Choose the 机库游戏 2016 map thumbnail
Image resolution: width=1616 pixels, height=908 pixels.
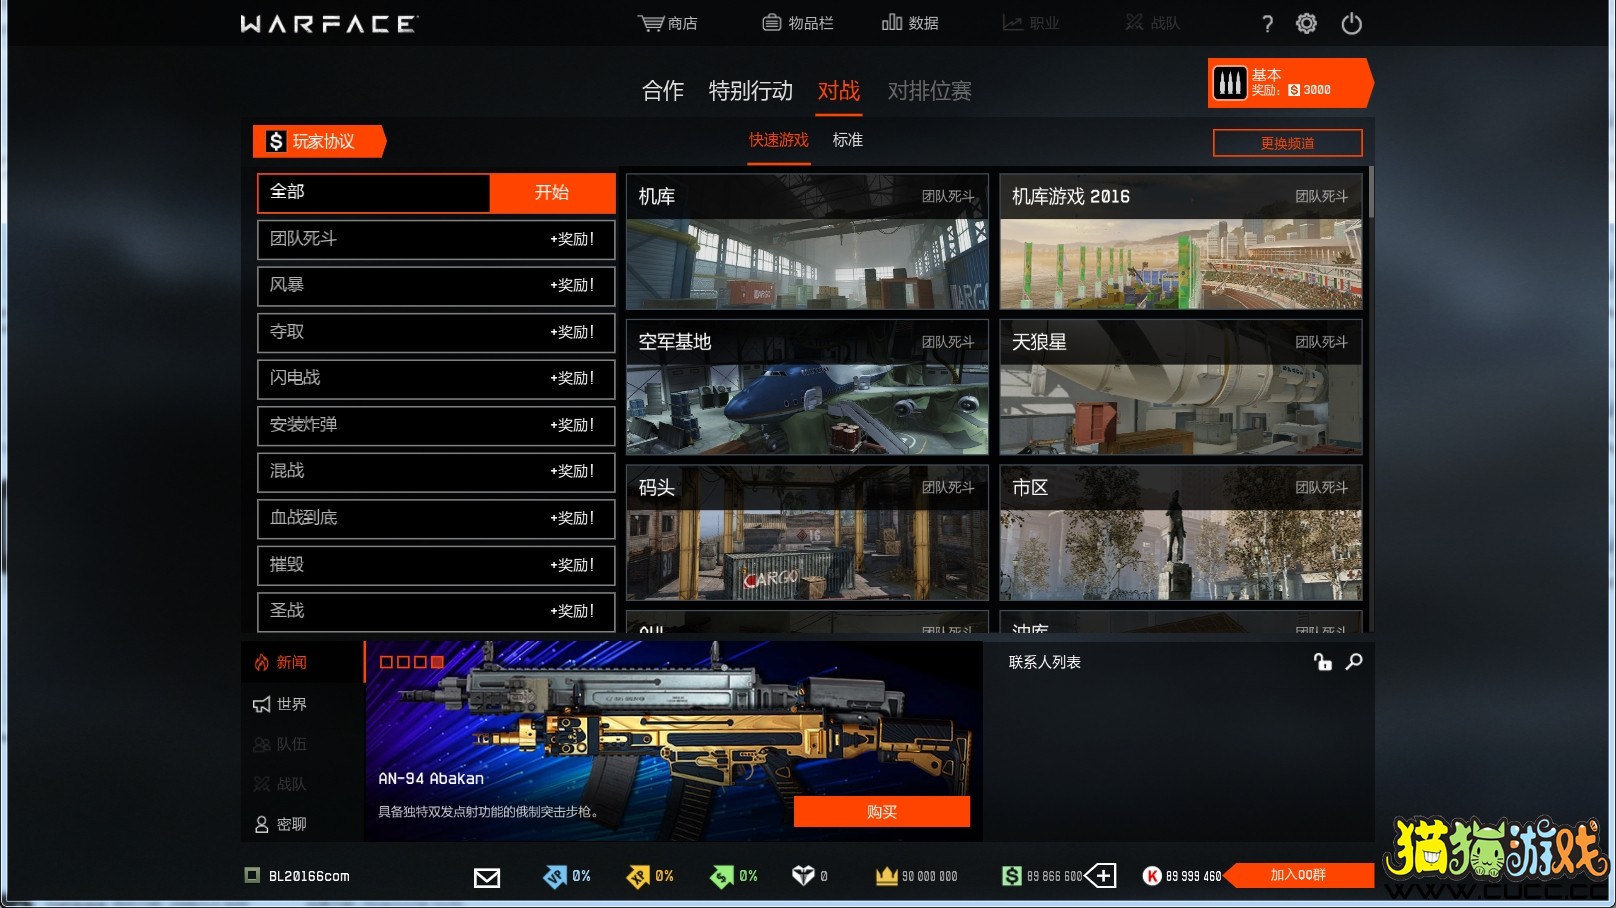click(x=1181, y=242)
